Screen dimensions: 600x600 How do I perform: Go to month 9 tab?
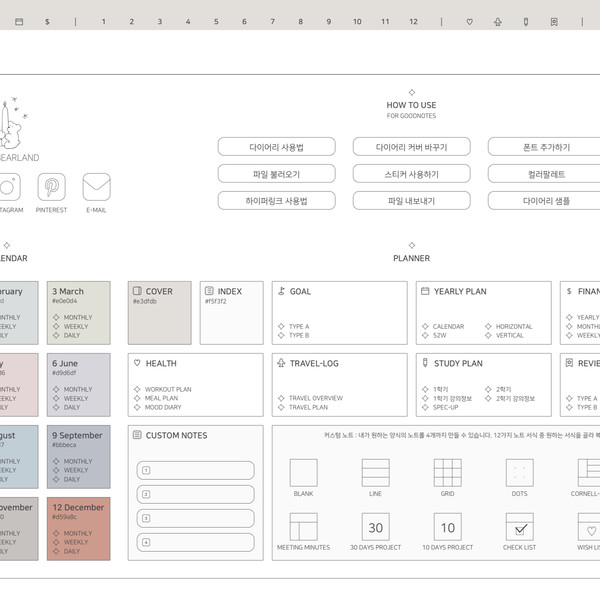click(329, 22)
